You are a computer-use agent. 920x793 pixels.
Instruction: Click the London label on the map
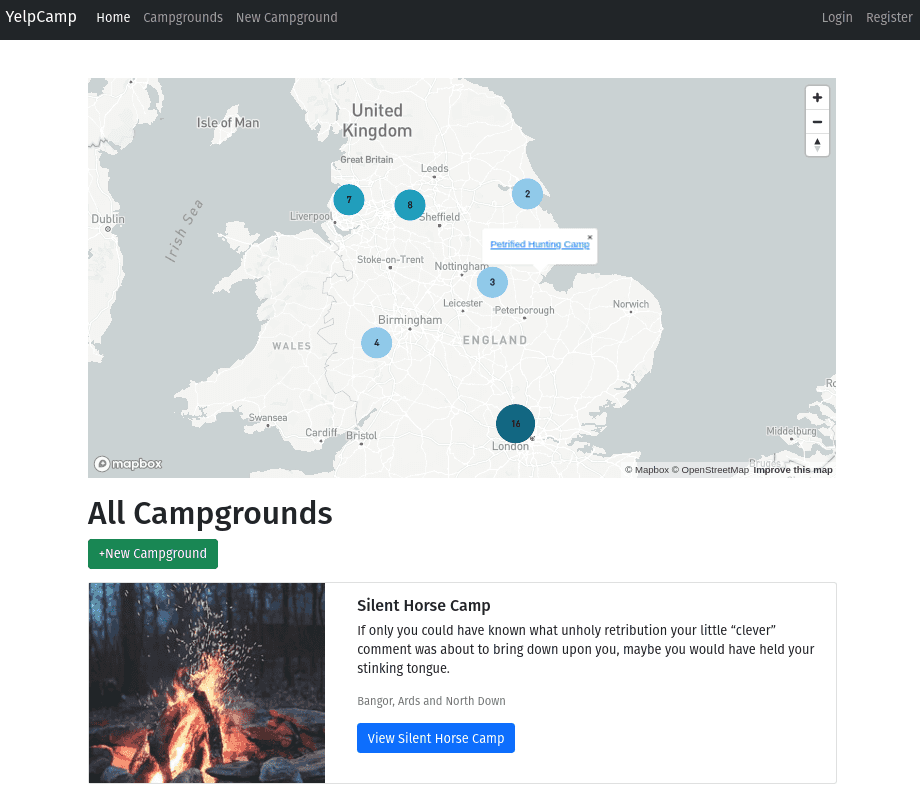point(510,446)
